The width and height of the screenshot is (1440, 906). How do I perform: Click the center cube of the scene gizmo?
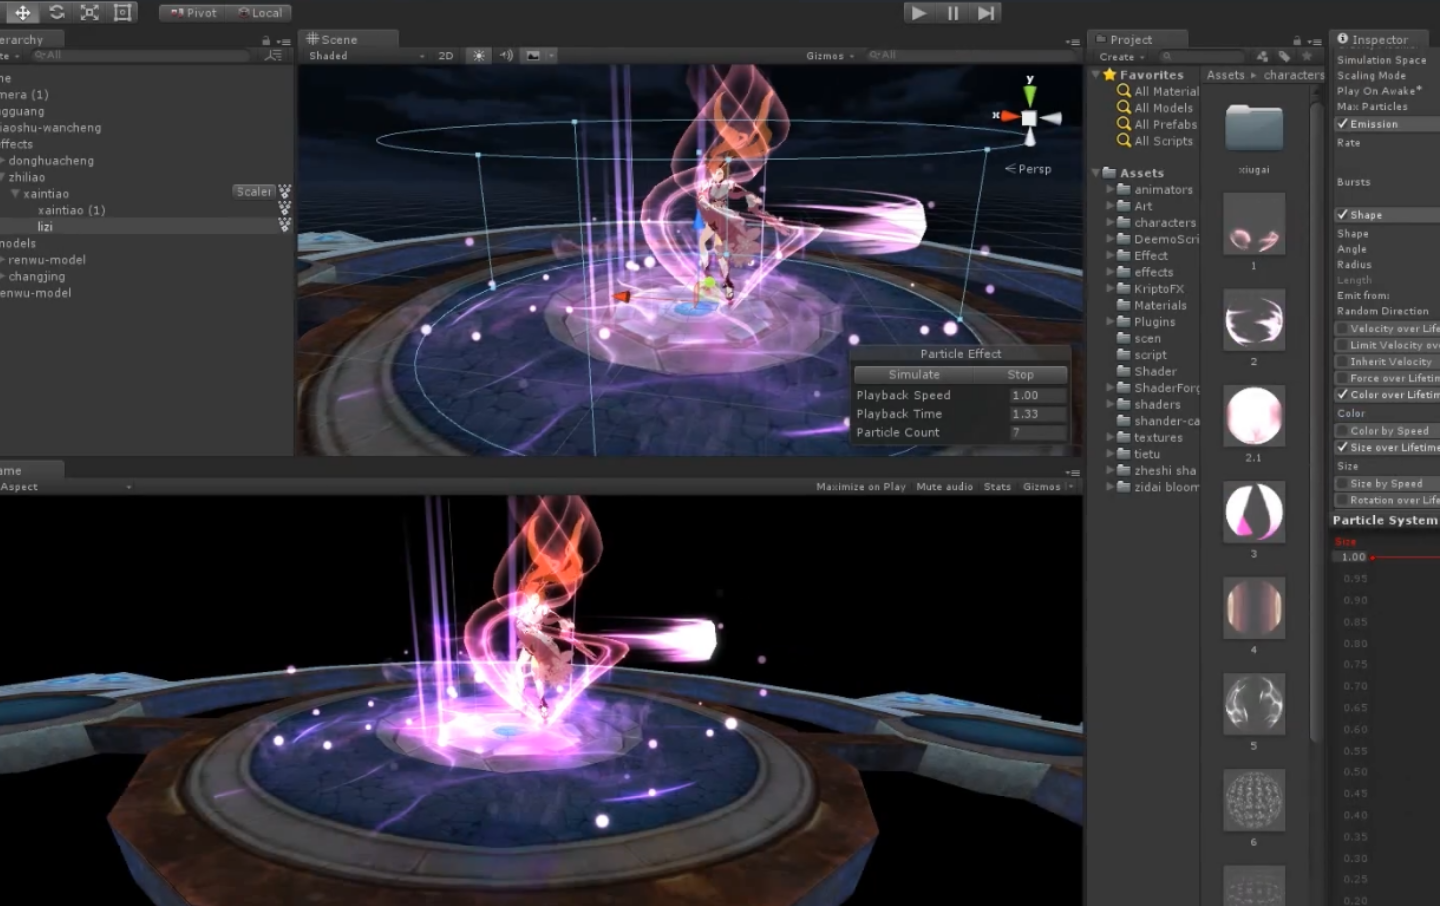[1029, 118]
